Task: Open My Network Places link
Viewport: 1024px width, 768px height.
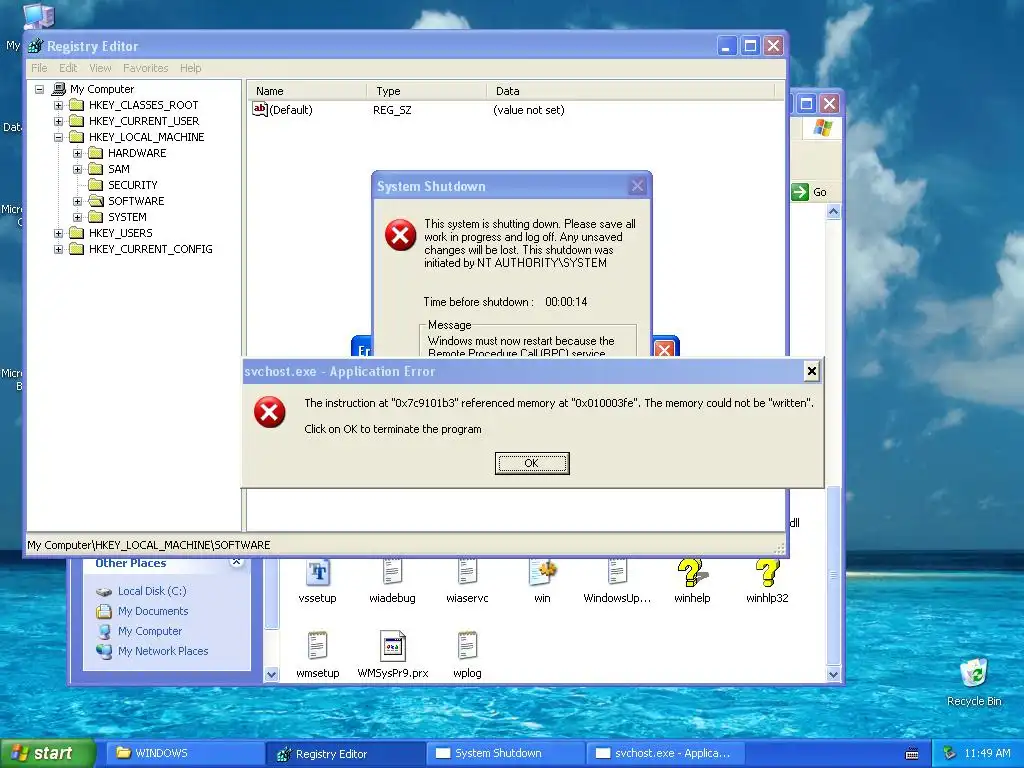Action: coord(163,651)
